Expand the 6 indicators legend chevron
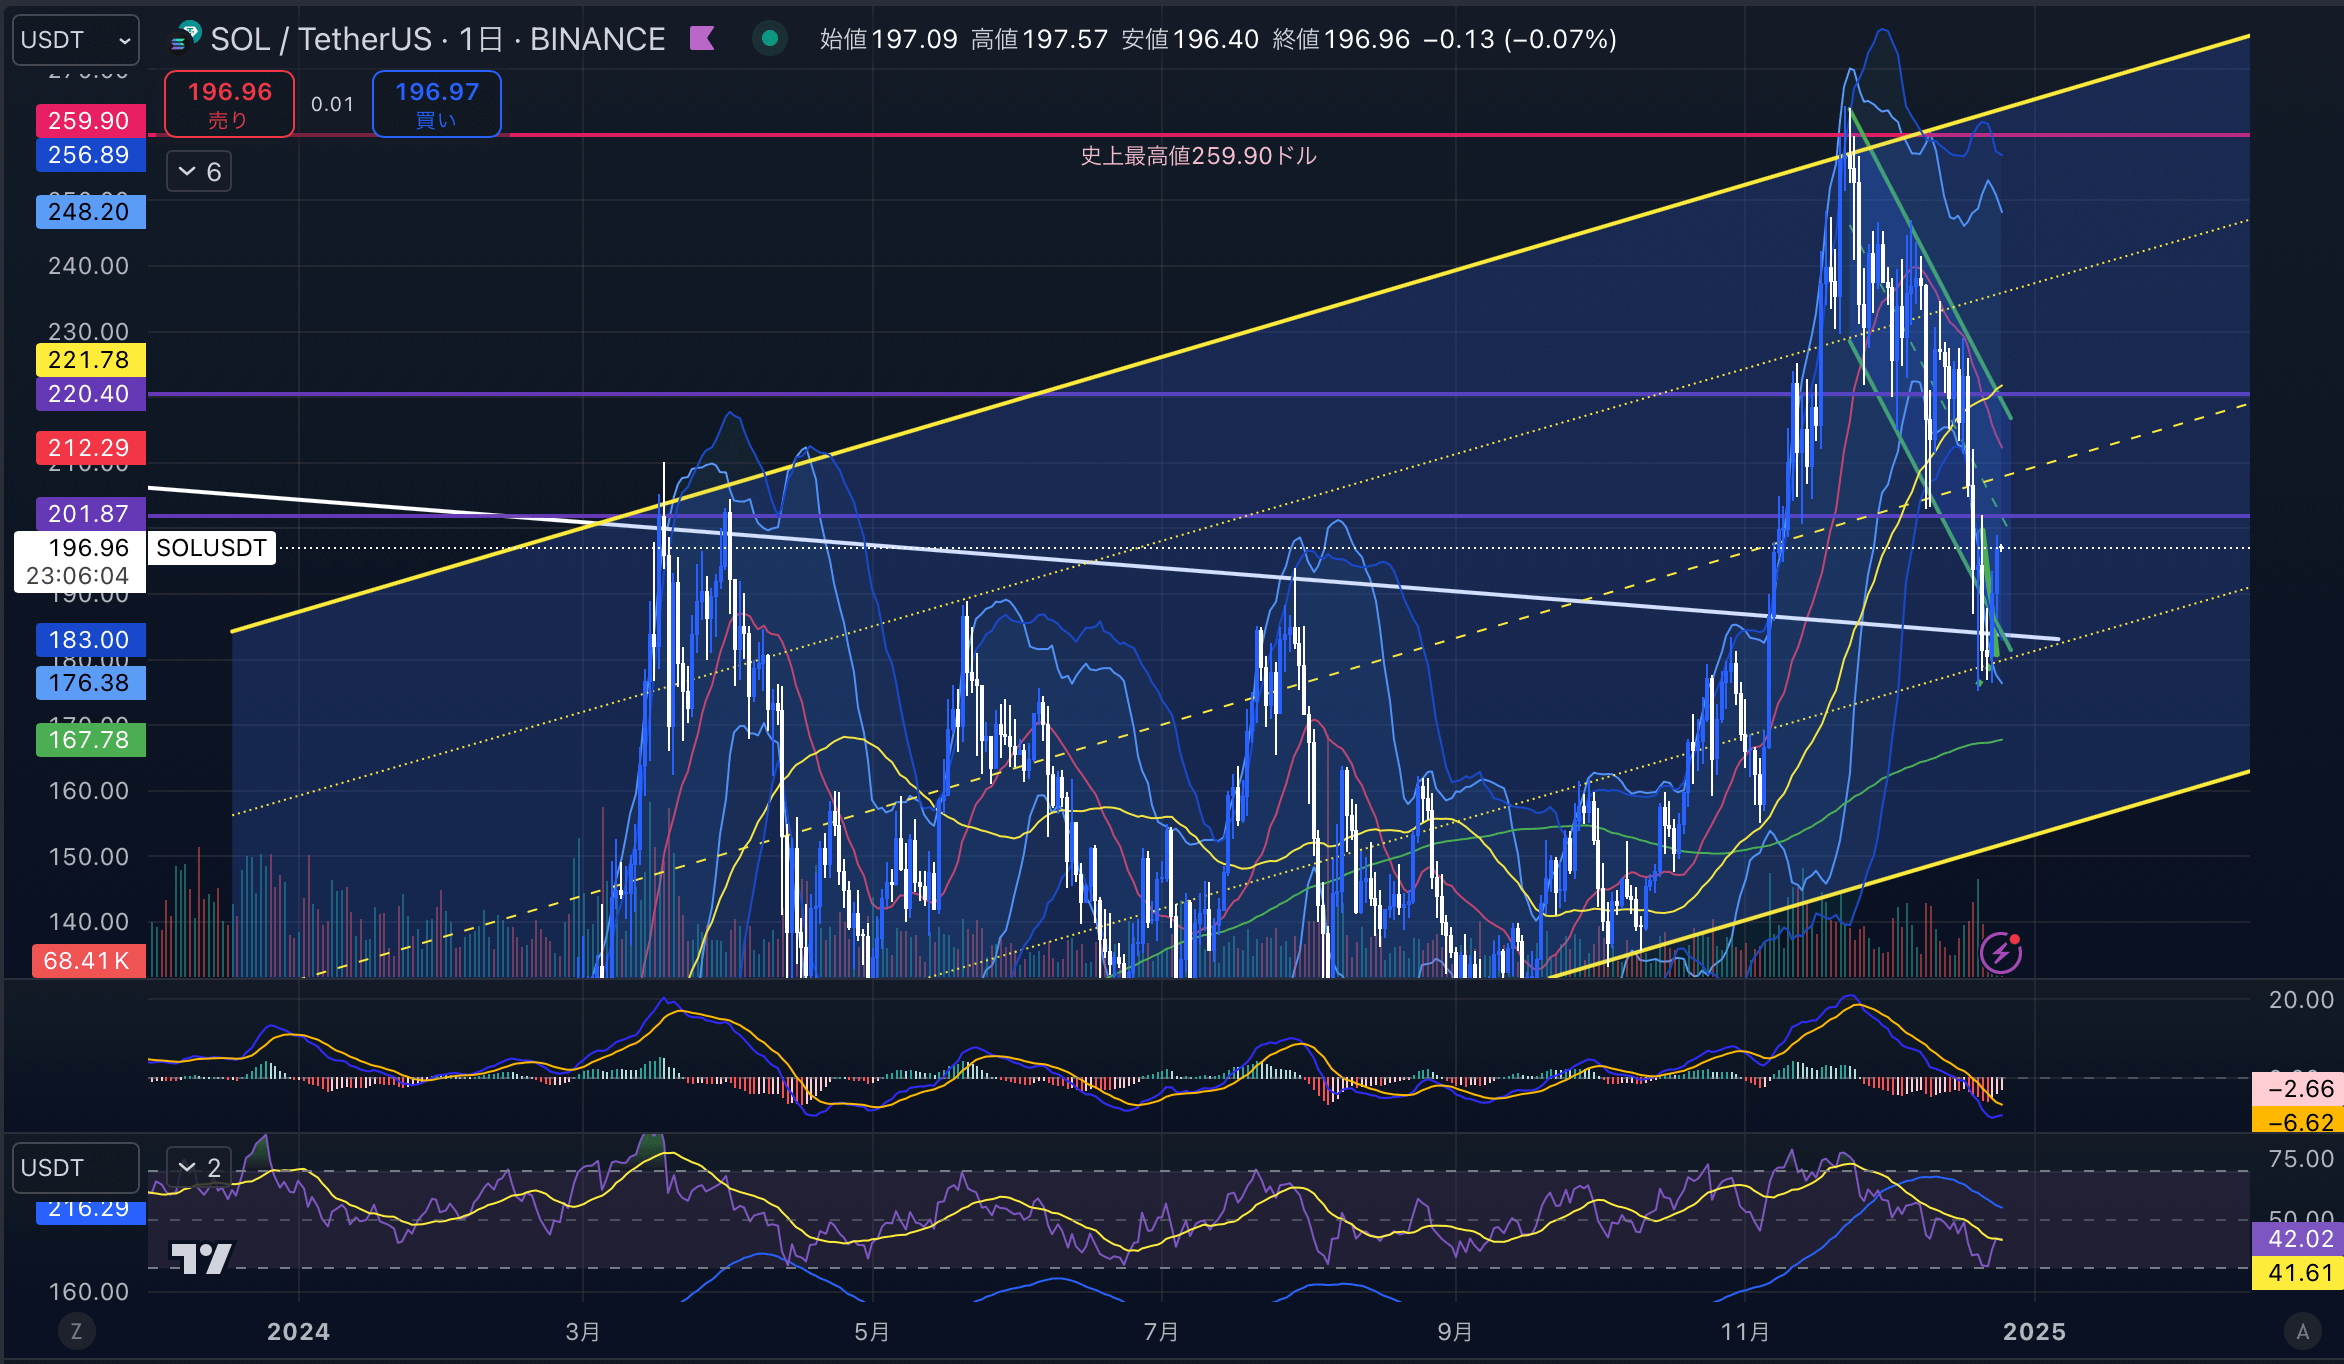Screen dimensions: 2344x1364 [199, 172]
